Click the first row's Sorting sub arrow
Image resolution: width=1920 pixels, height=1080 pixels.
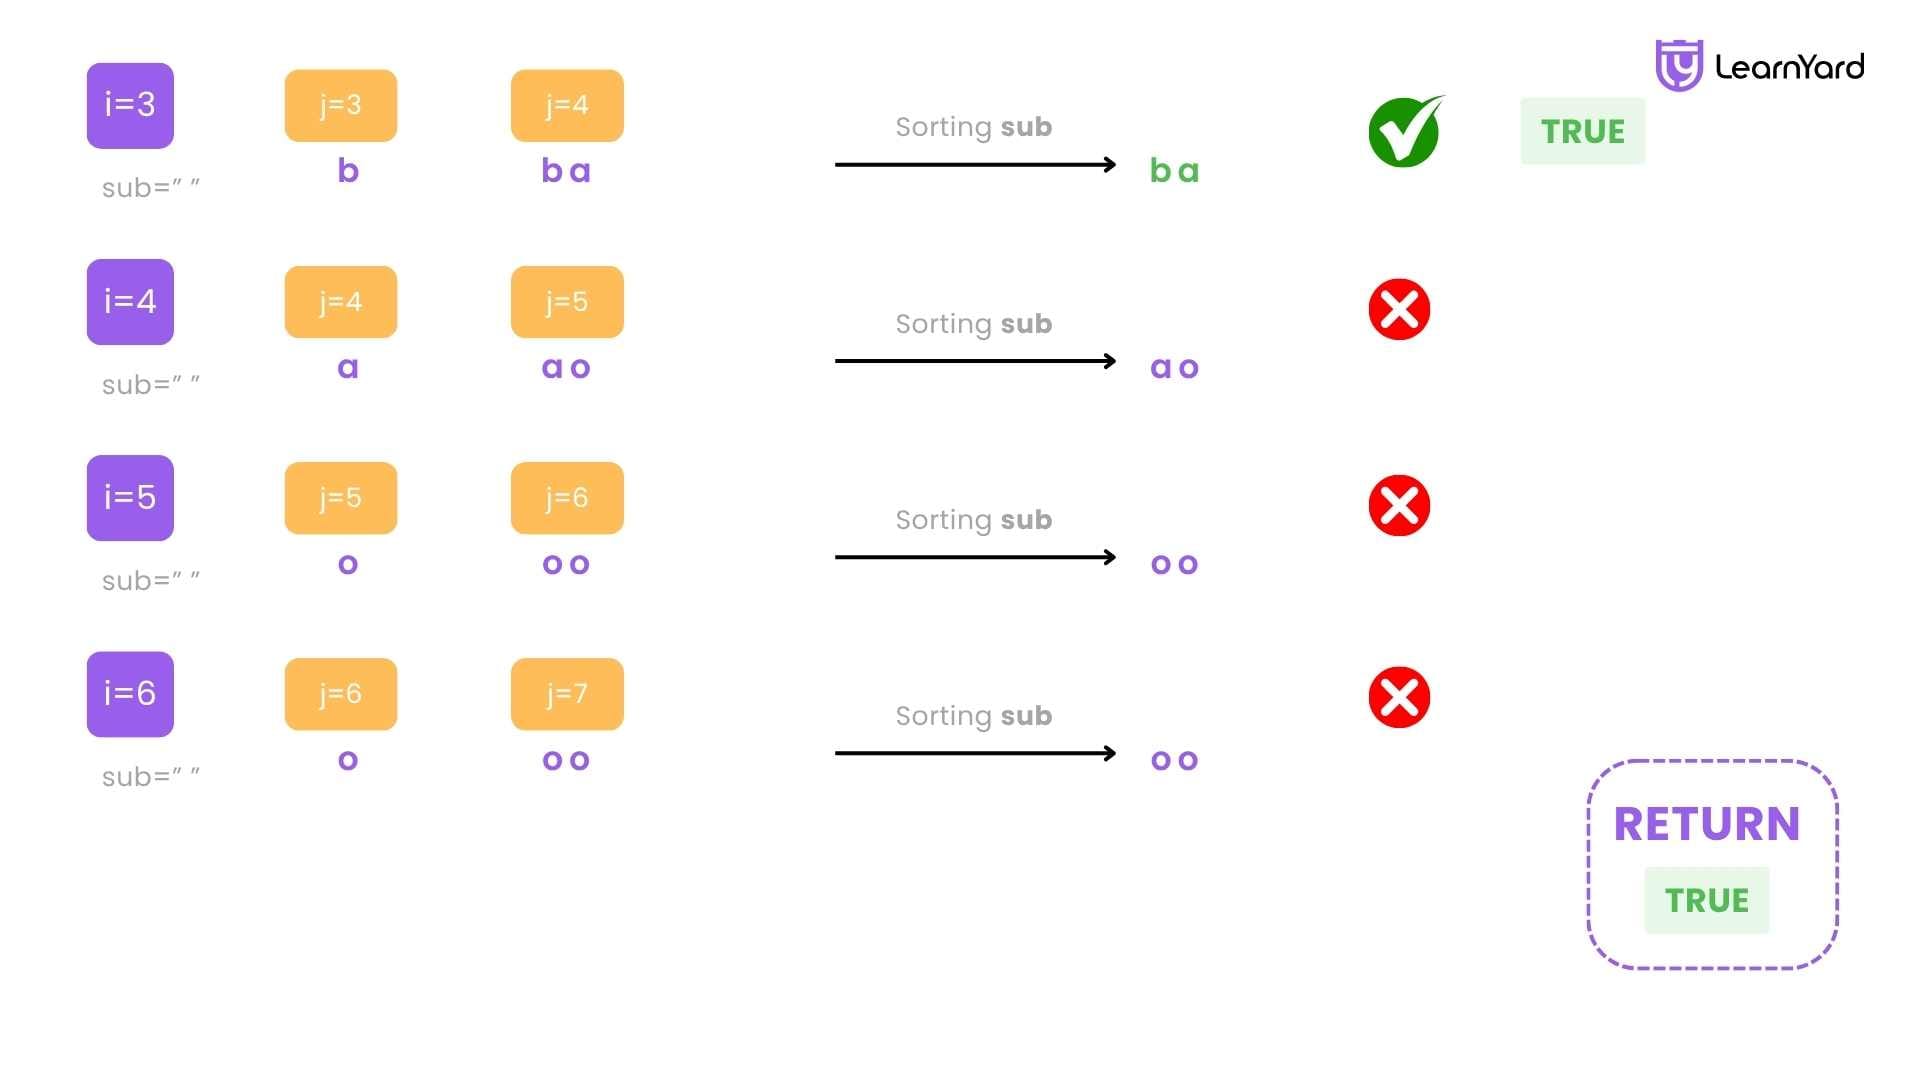pos(976,164)
